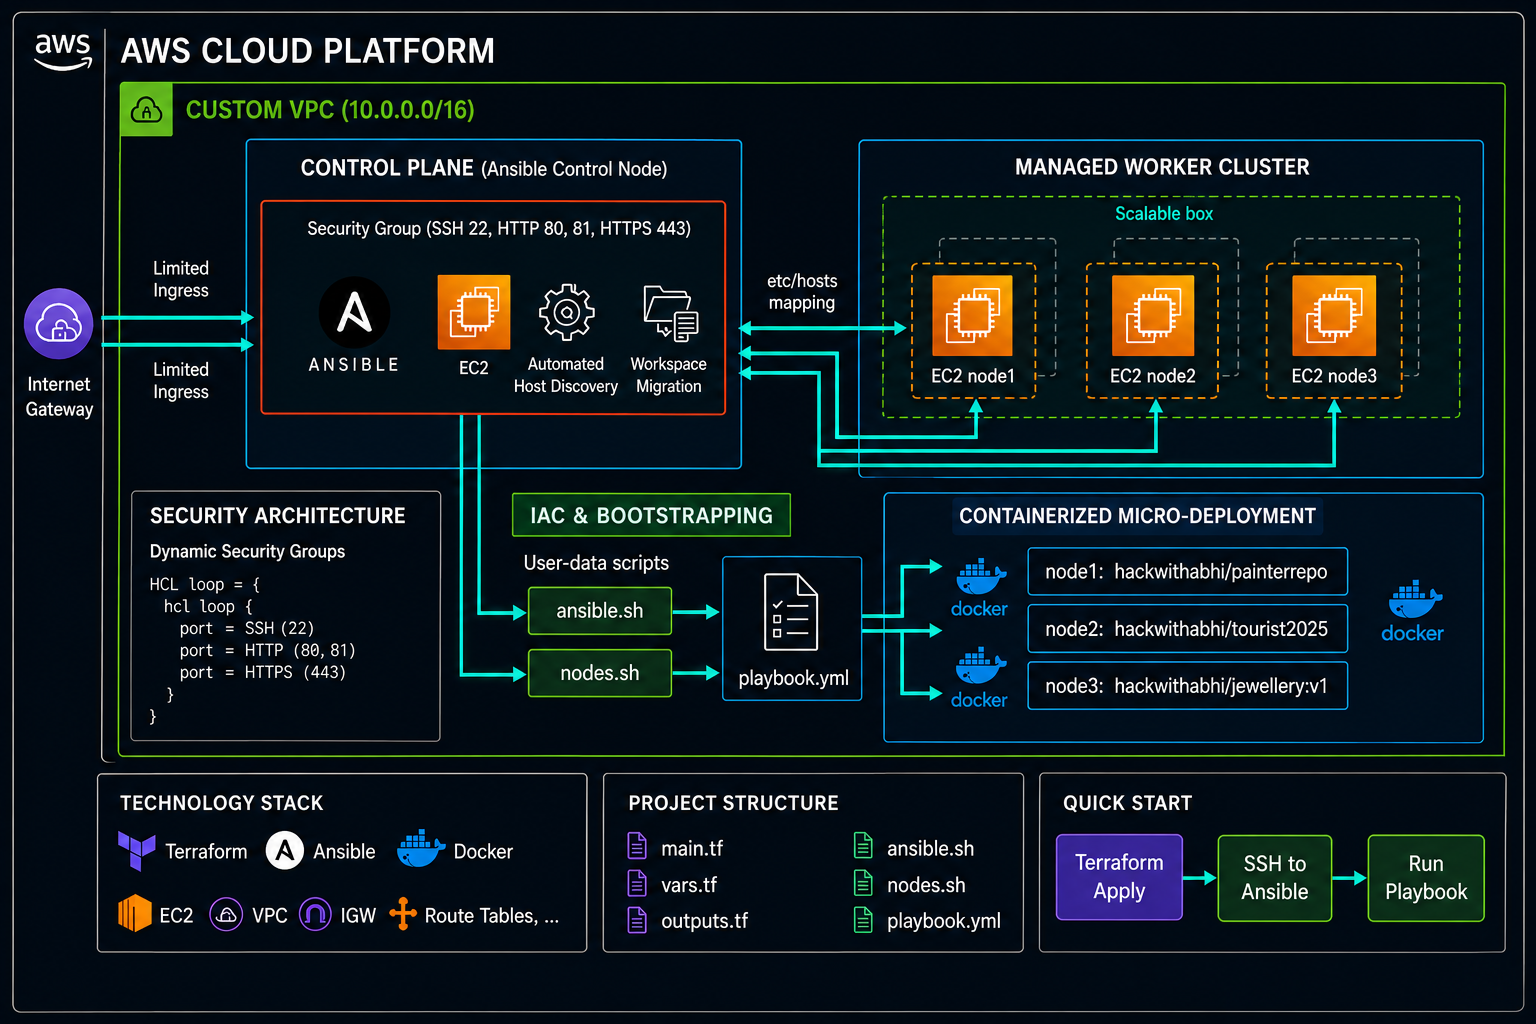
Task: Click the Docker whale in Technology Stack
Action: (x=421, y=848)
